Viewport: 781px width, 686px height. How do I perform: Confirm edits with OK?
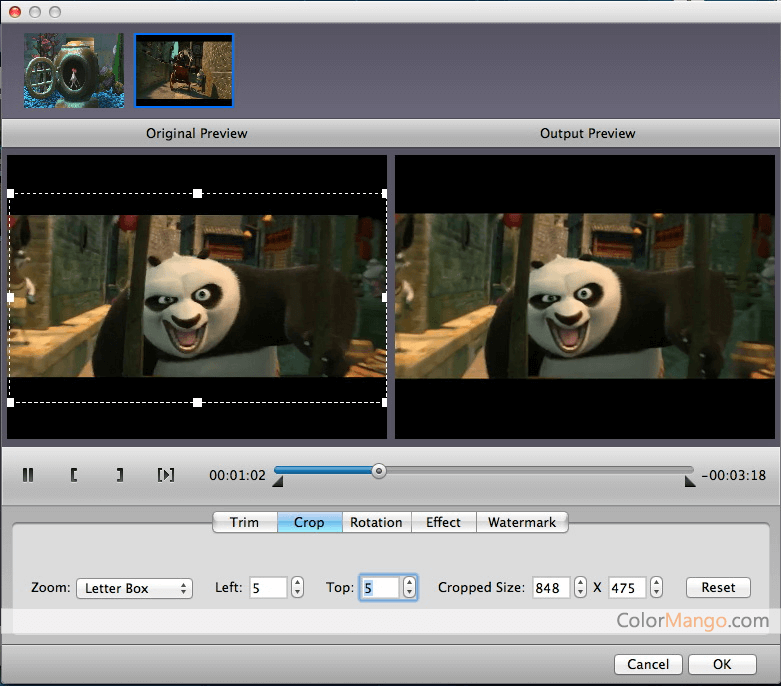(x=722, y=664)
